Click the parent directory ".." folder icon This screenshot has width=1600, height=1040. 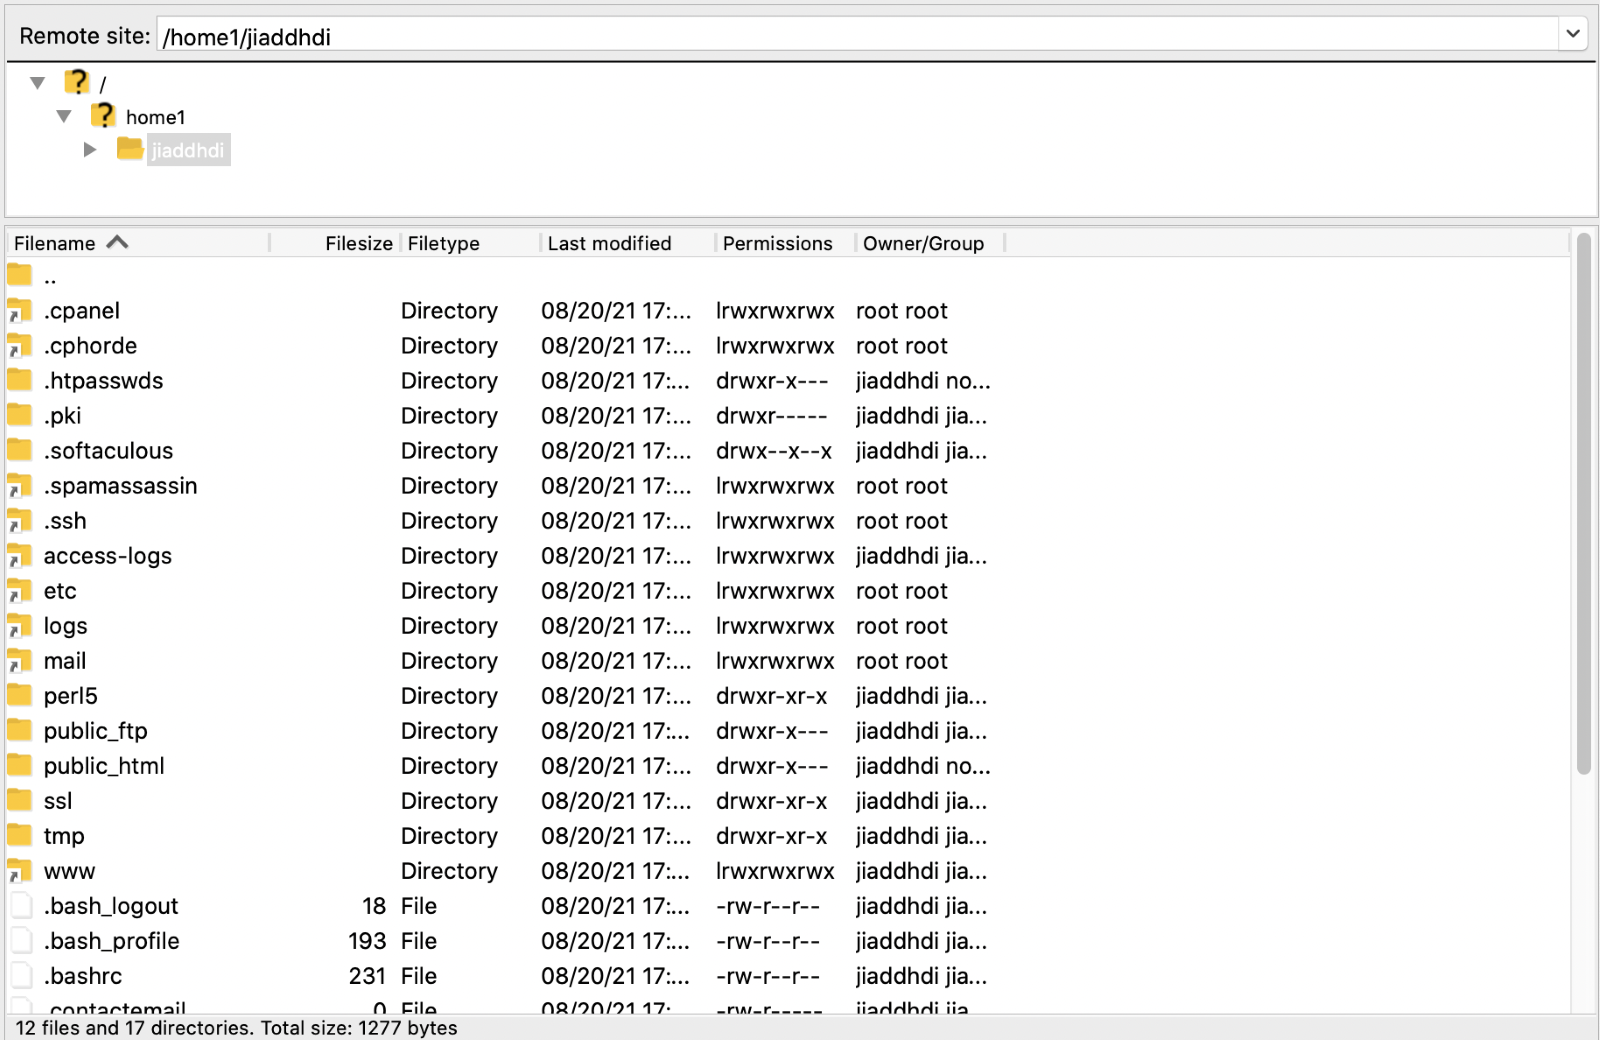tap(19, 276)
